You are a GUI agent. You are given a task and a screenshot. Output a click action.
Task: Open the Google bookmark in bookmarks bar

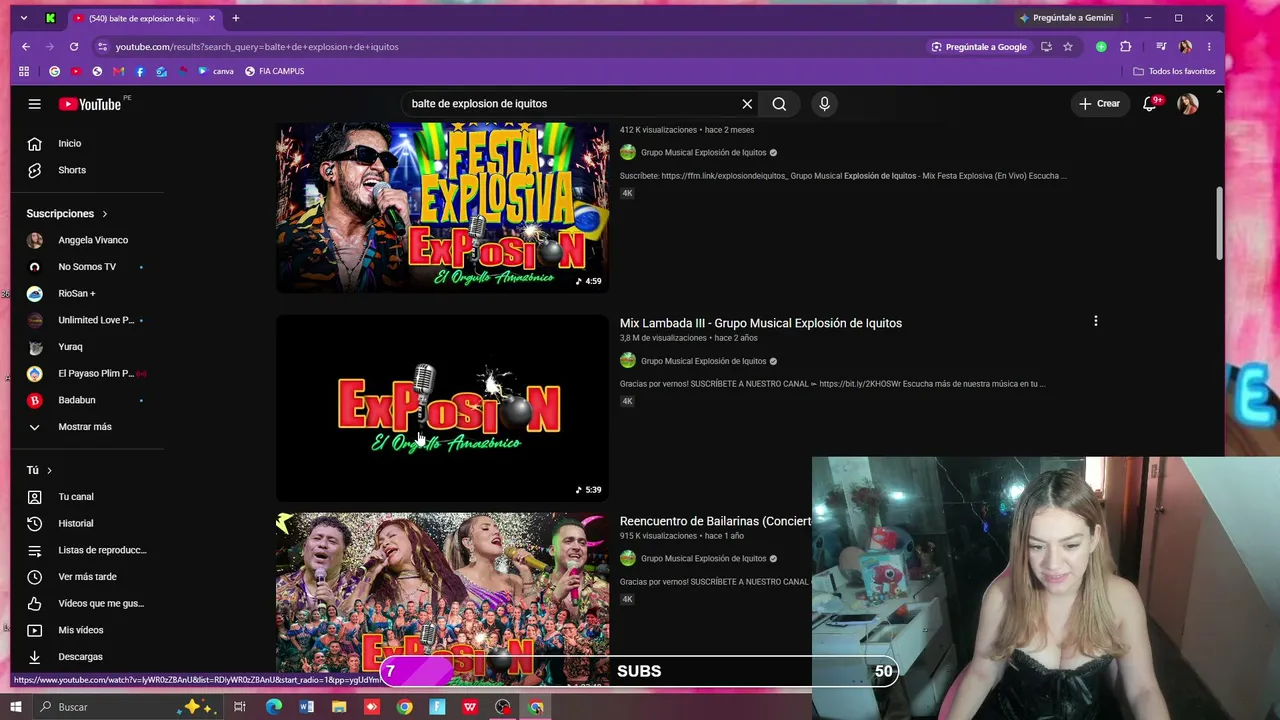[55, 72]
